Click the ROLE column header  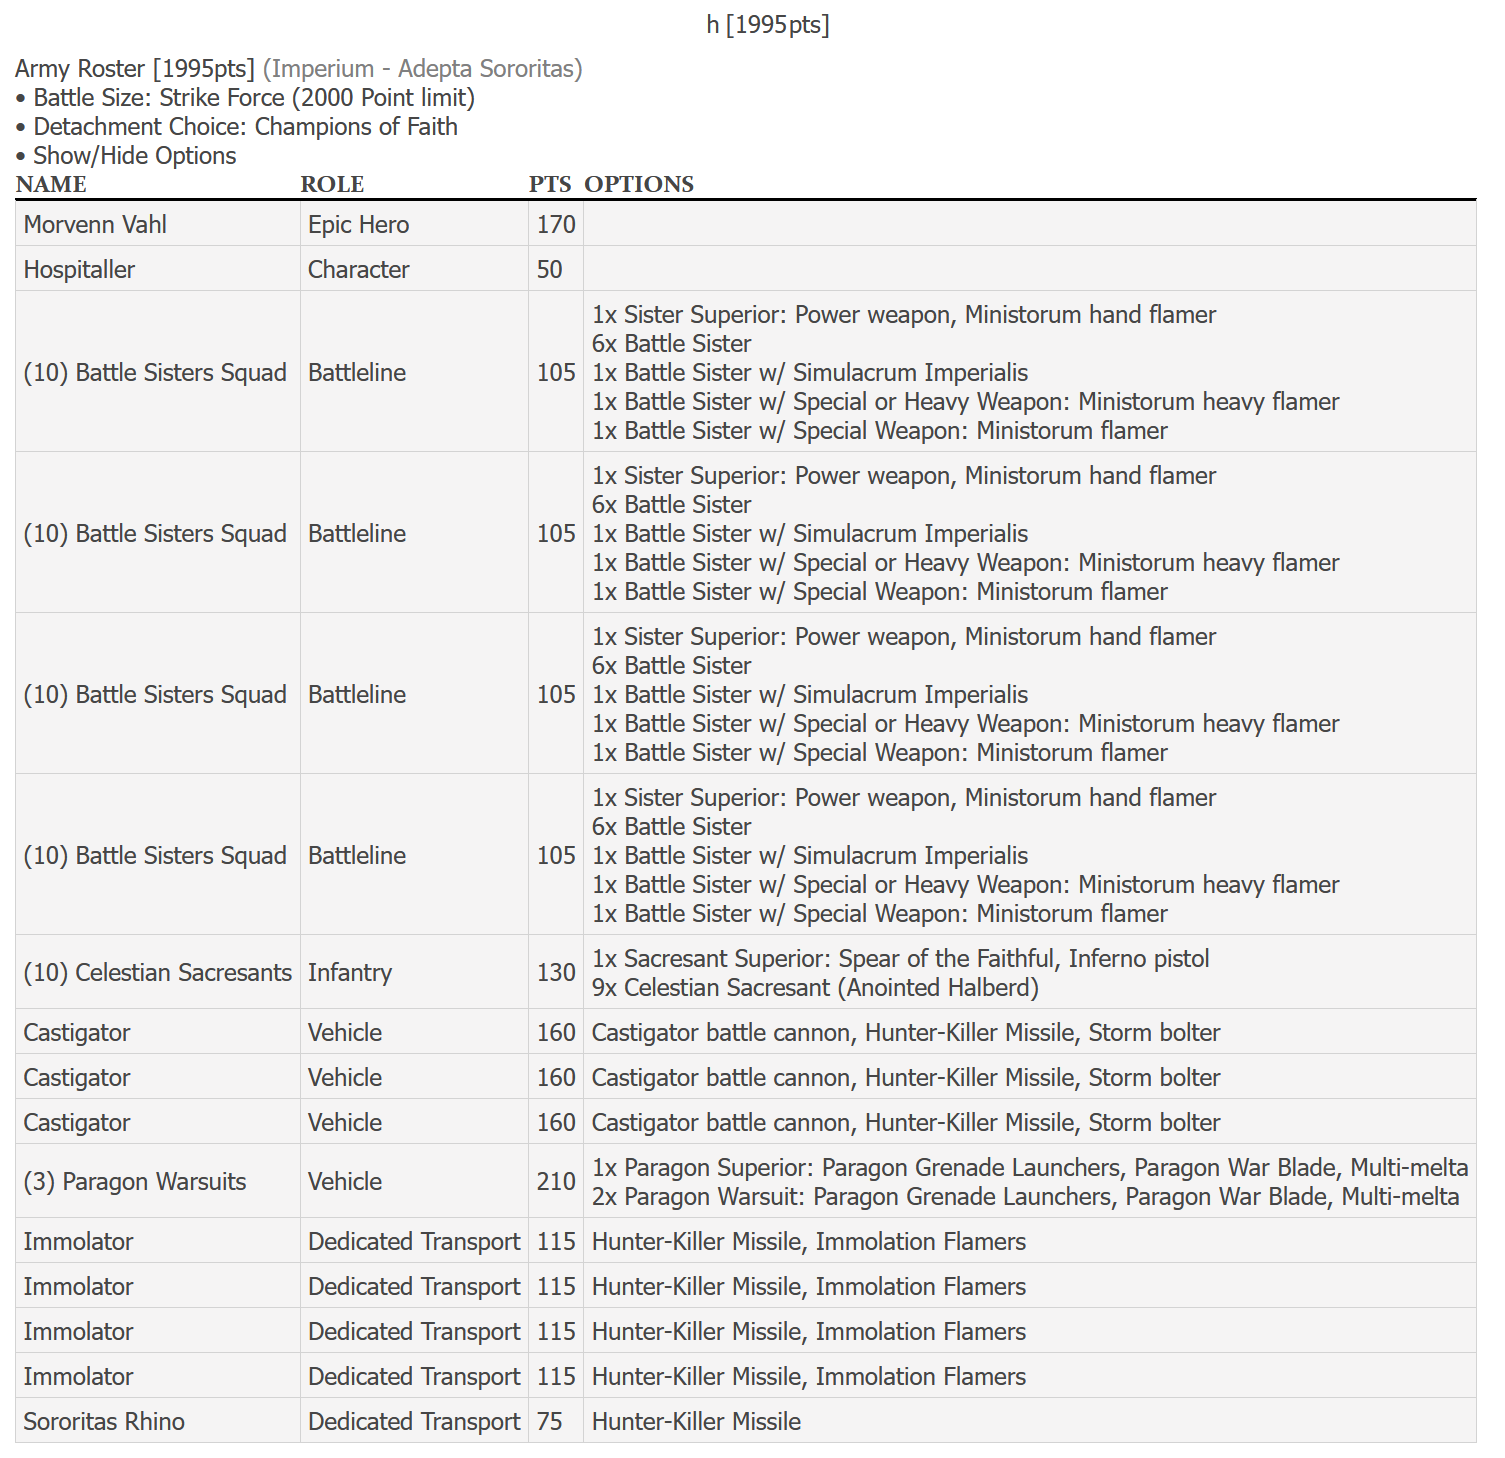pos(332,184)
